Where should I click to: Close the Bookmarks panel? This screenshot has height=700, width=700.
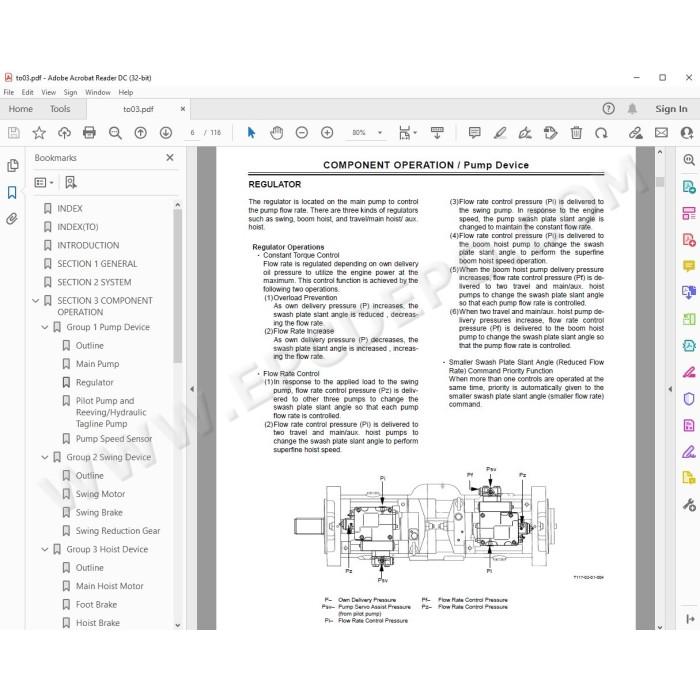(x=170, y=157)
